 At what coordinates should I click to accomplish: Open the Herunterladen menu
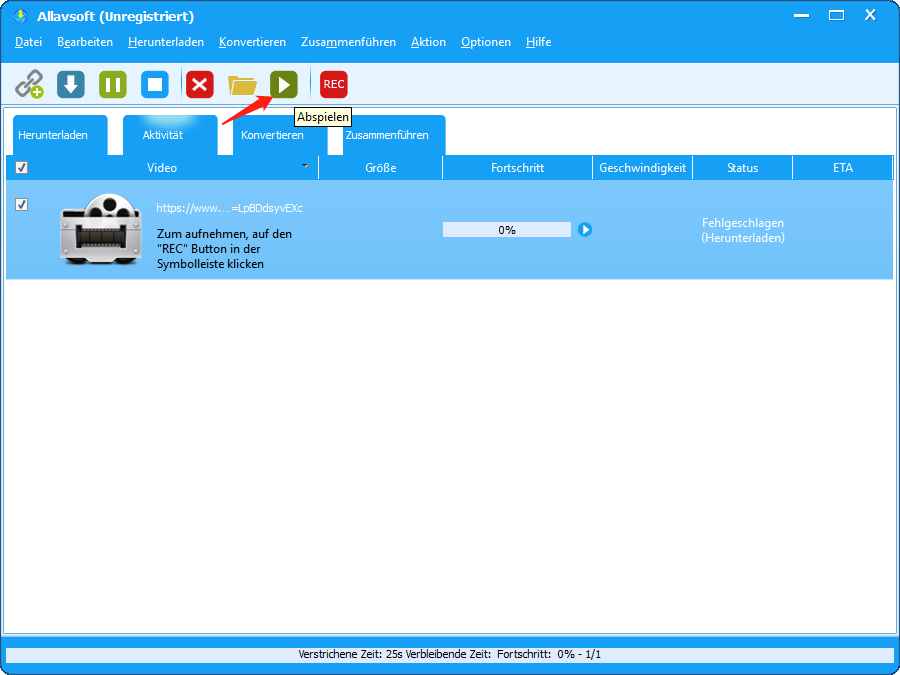[166, 42]
